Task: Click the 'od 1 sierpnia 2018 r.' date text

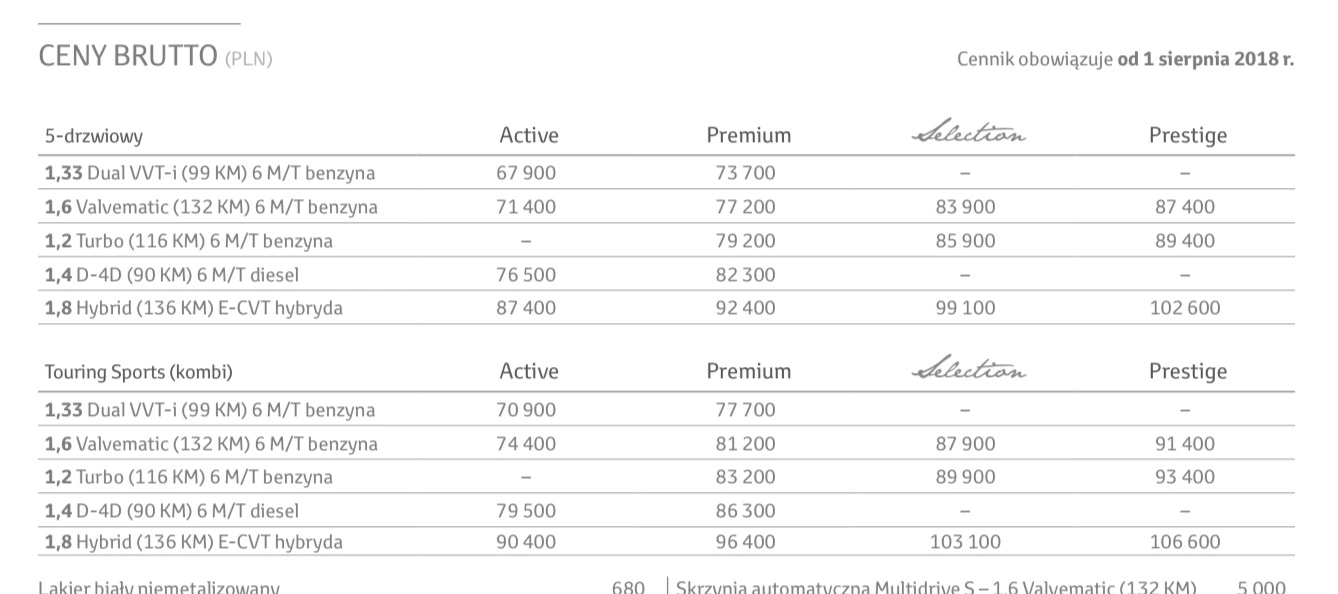Action: pyautogui.click(x=1206, y=59)
